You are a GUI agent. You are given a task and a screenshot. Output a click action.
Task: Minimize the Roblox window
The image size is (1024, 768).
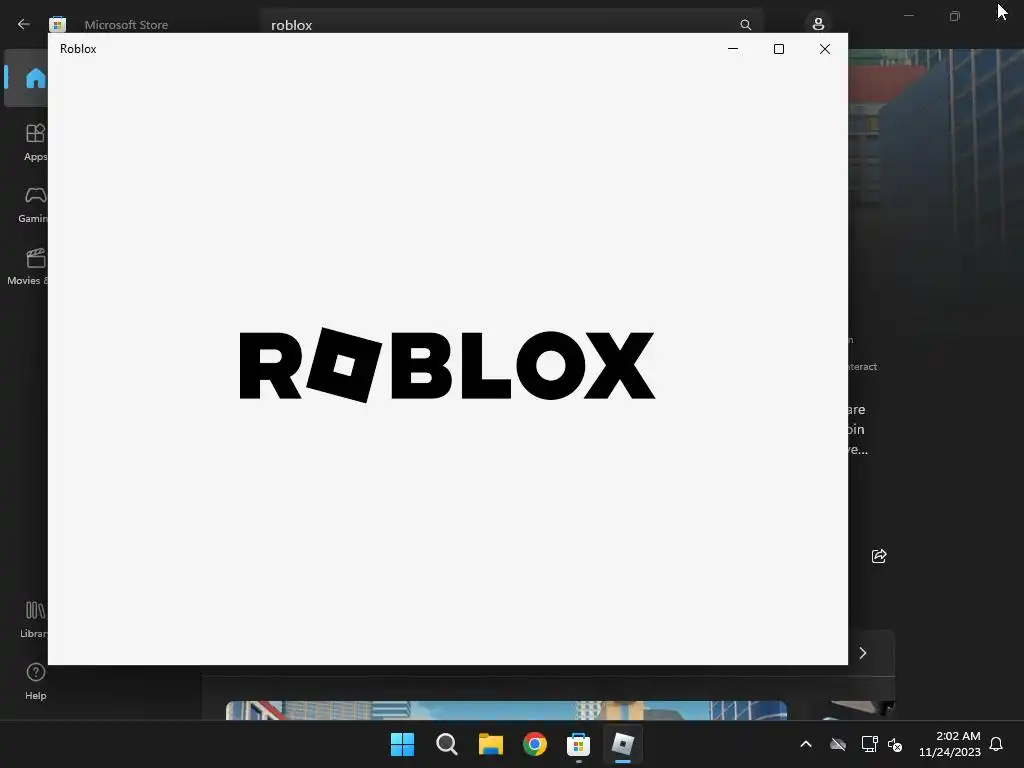[x=733, y=49]
